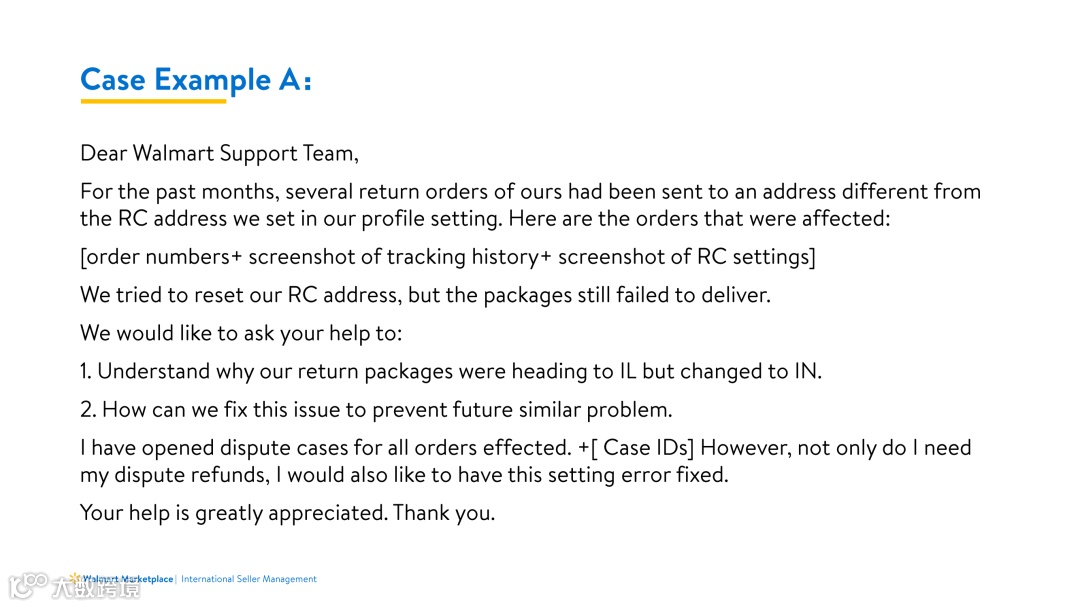Click the 'my dispute refunds' line
Image resolution: width=1080 pixels, height=607 pixels.
pos(404,475)
